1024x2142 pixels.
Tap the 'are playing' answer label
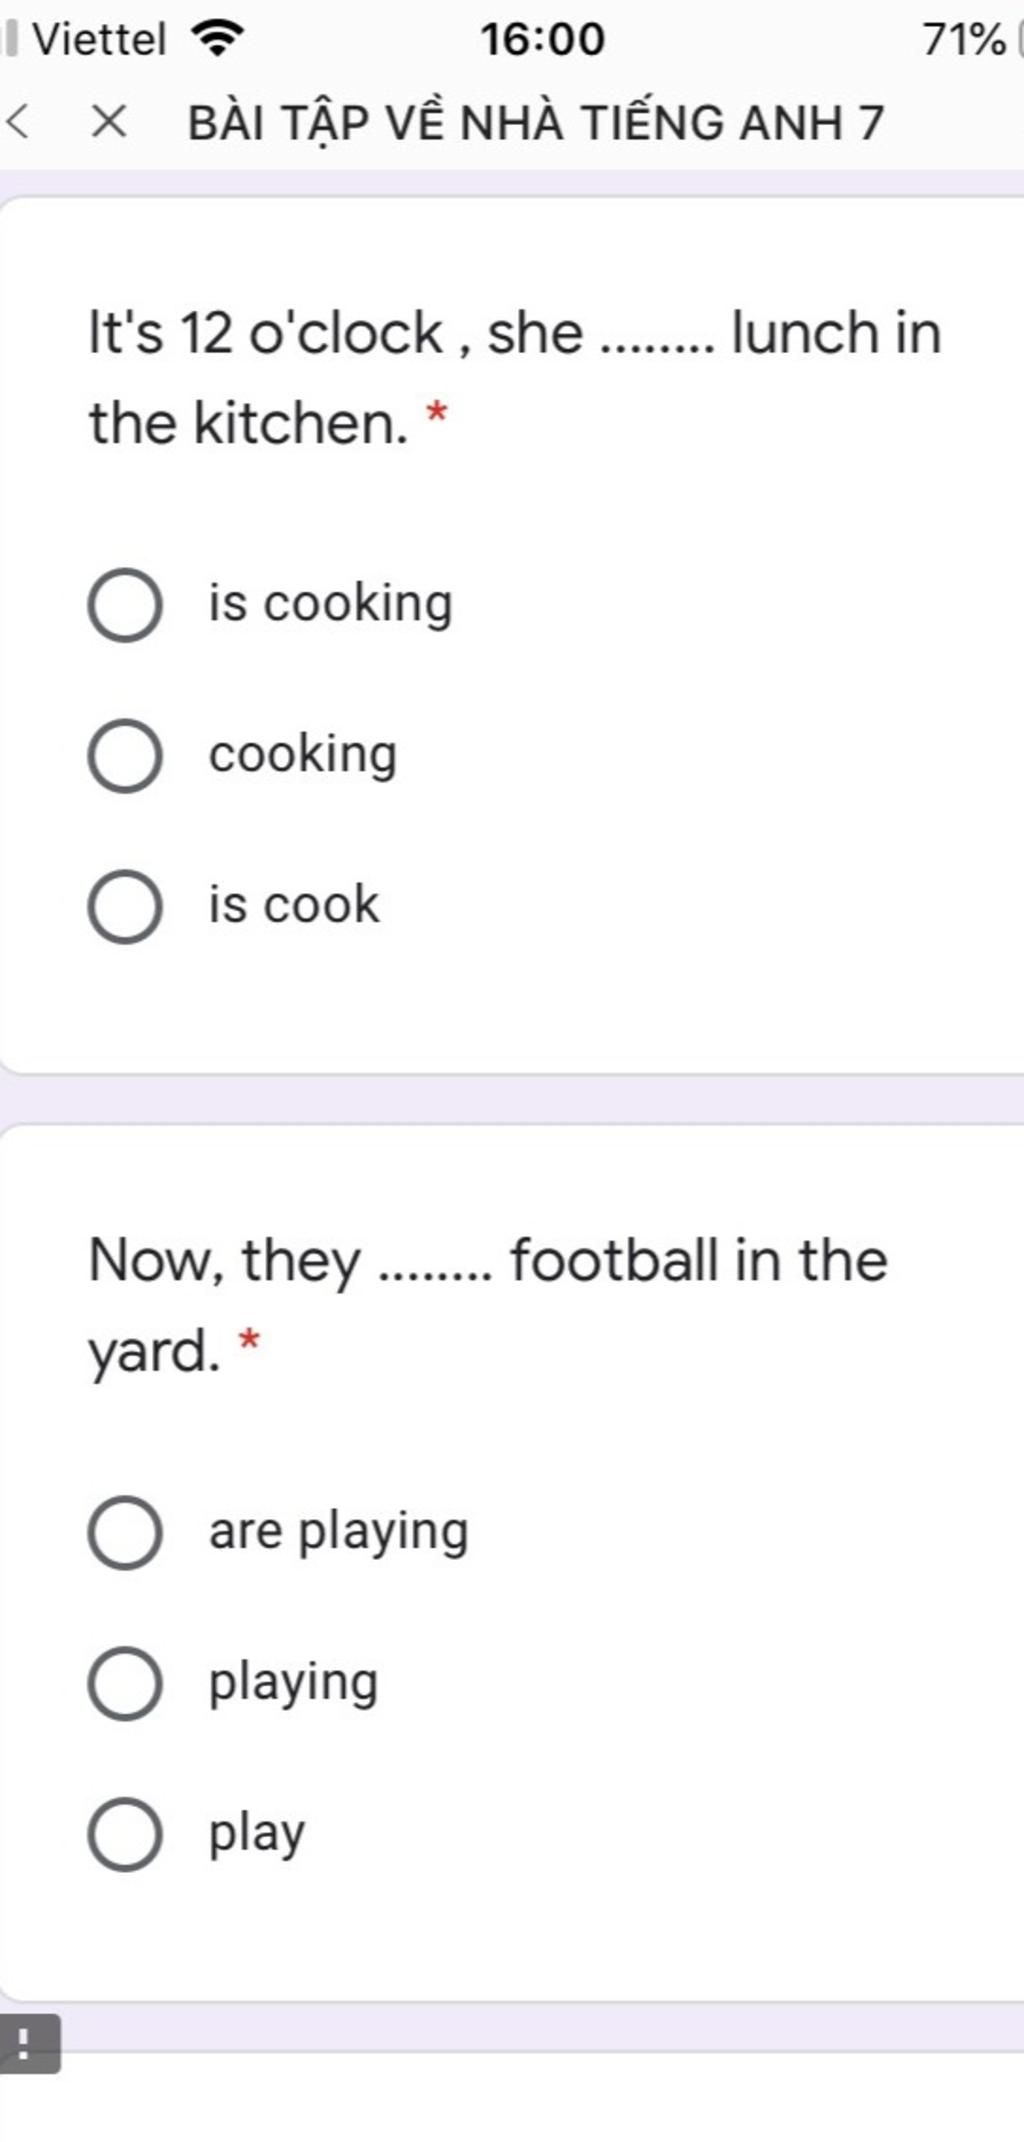[x=339, y=1533]
